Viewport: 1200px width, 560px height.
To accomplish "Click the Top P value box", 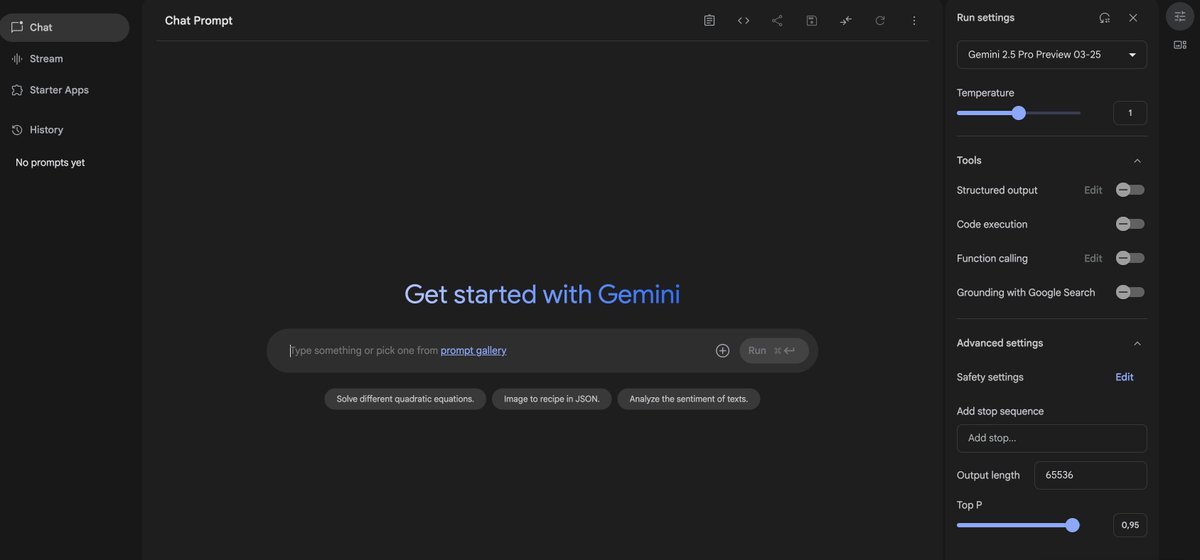I will point(1130,525).
